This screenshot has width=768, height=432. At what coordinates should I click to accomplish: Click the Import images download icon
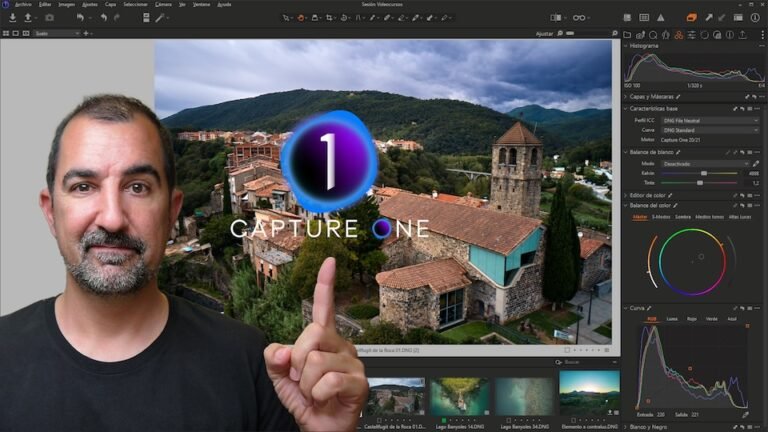[13, 18]
